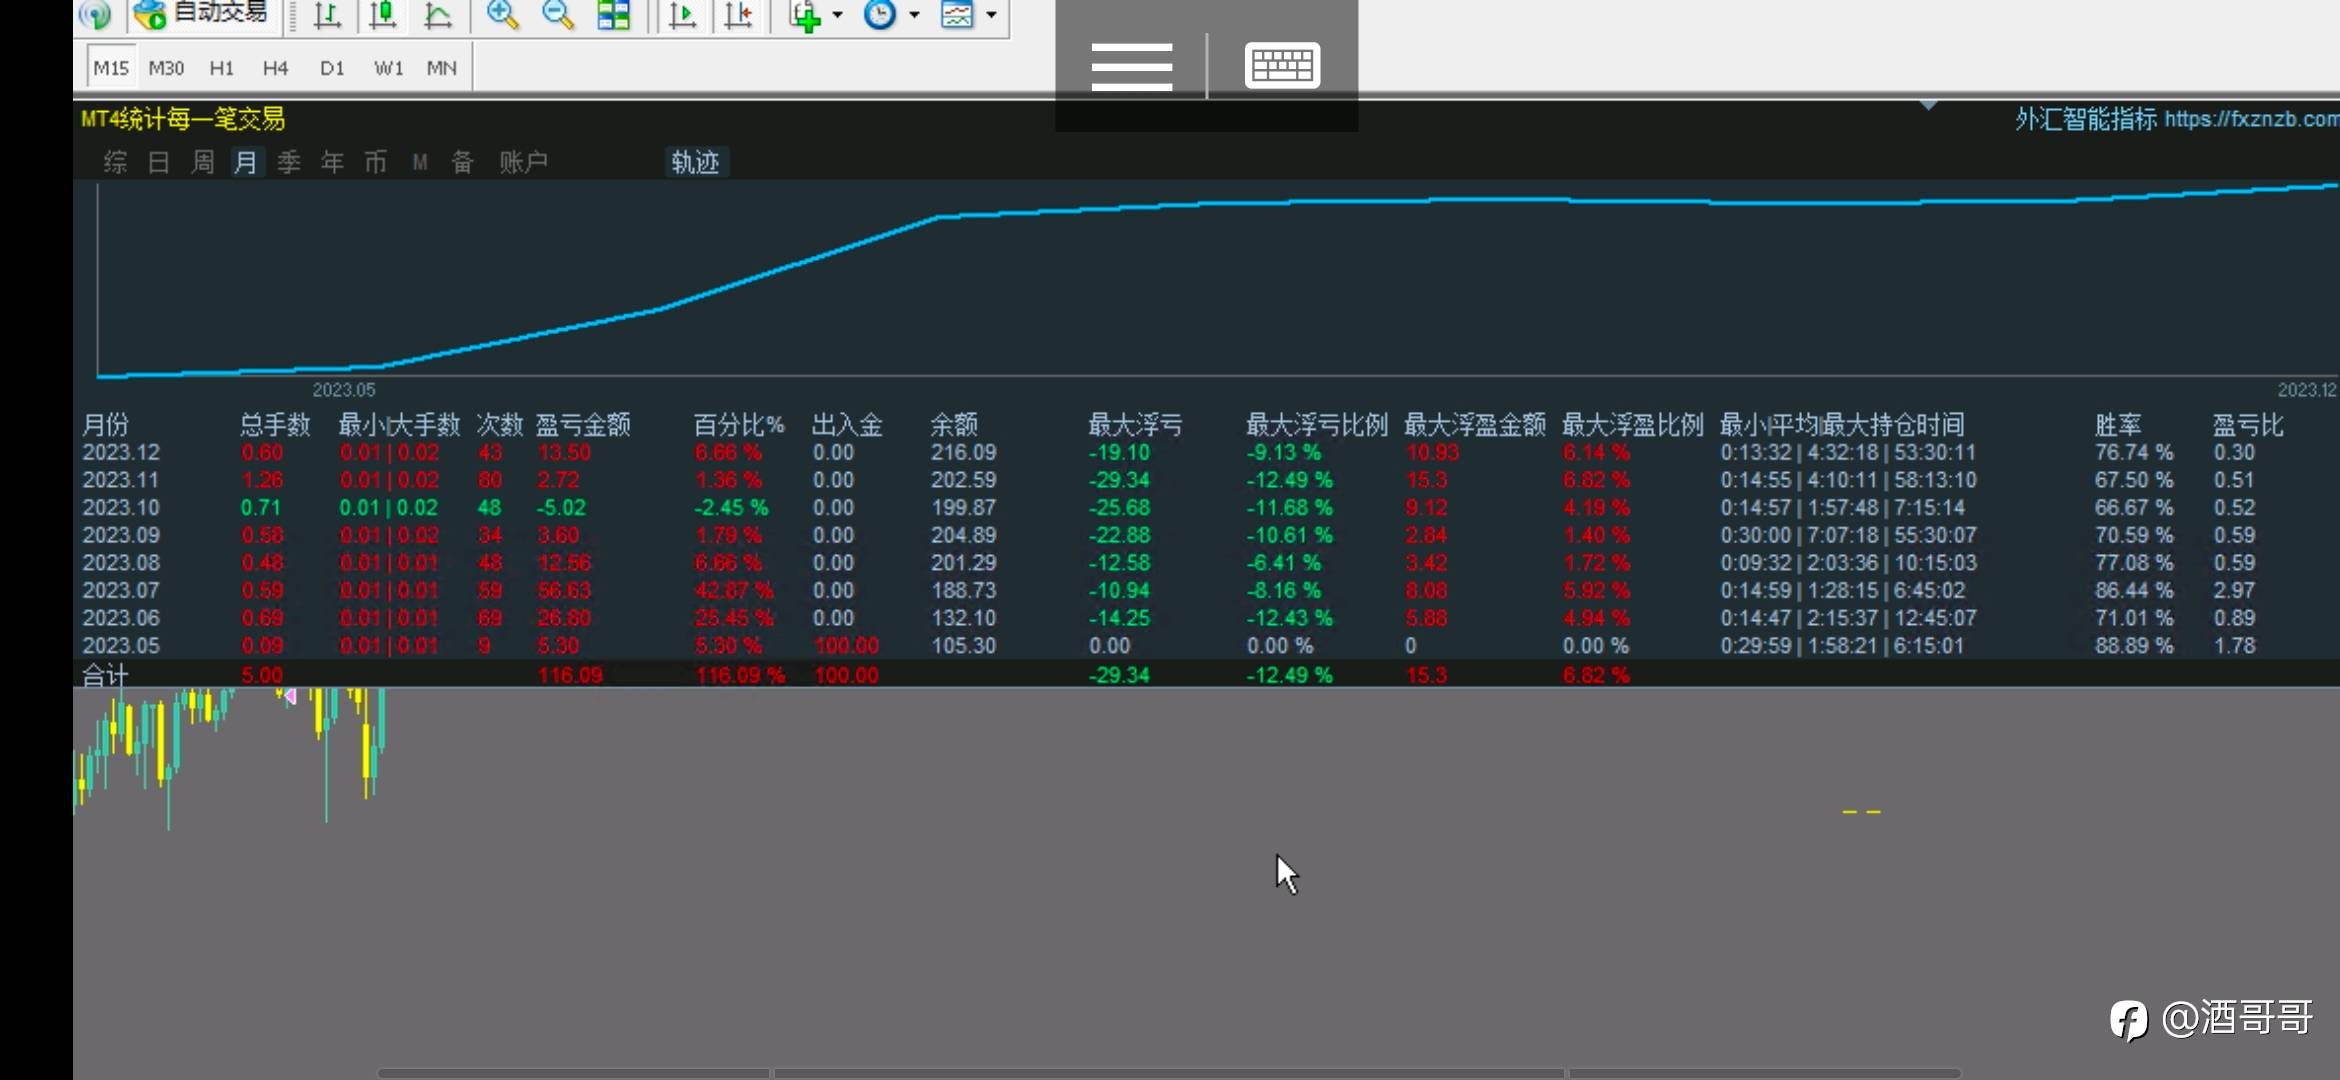Select the H1 timeframe
The image size is (2340, 1080).
click(x=221, y=68)
